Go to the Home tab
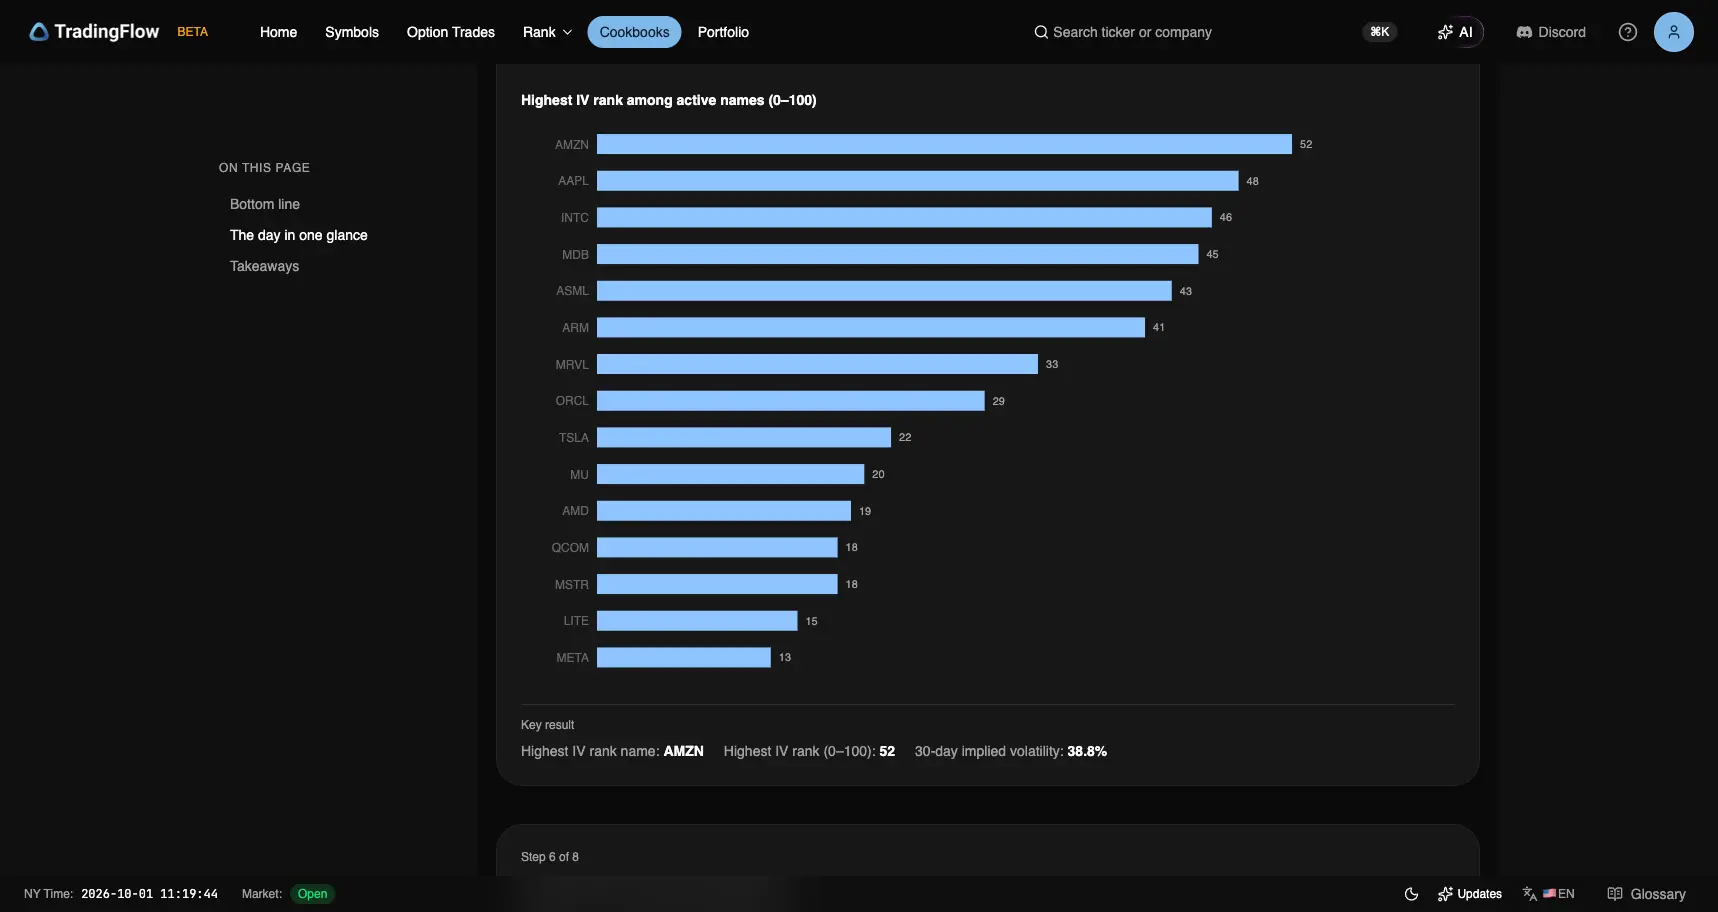The width and height of the screenshot is (1718, 912). point(278,32)
